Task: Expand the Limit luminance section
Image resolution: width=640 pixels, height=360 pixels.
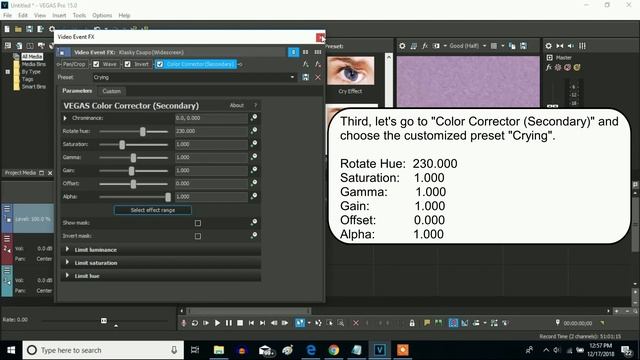Action: [67, 249]
